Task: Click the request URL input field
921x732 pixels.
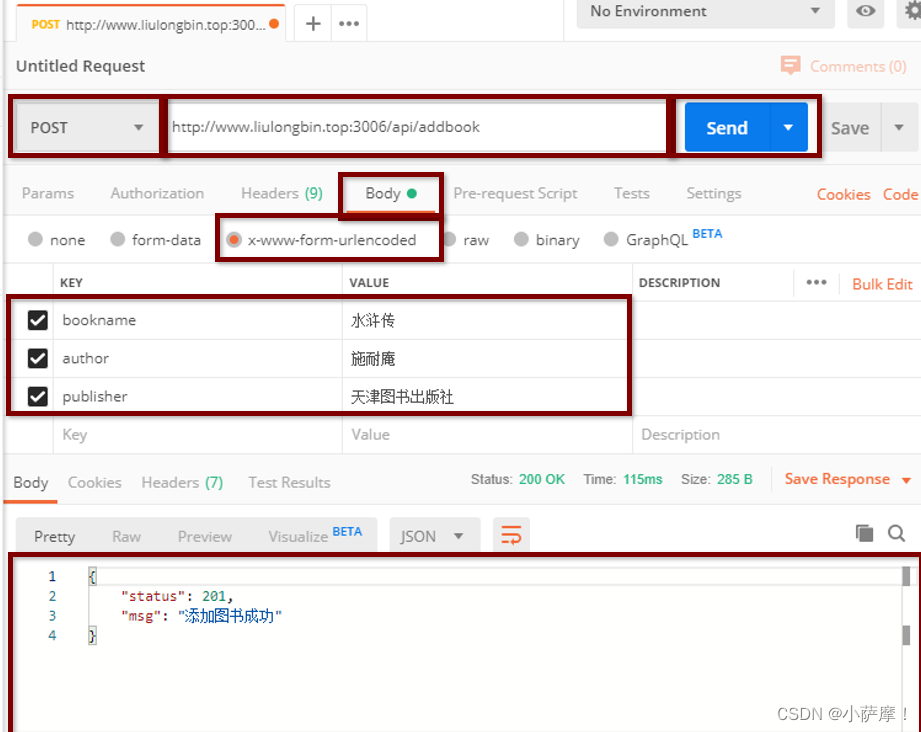Action: (417, 127)
